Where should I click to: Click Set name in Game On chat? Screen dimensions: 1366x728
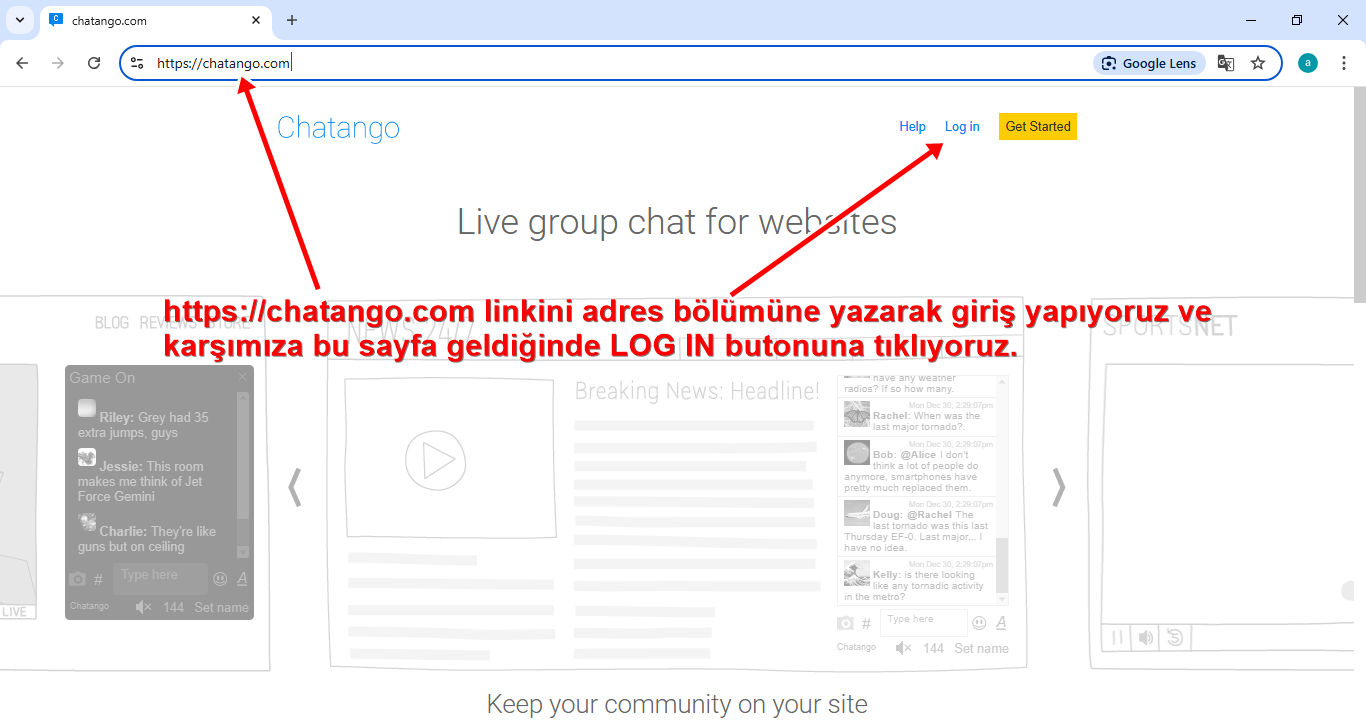(x=221, y=607)
